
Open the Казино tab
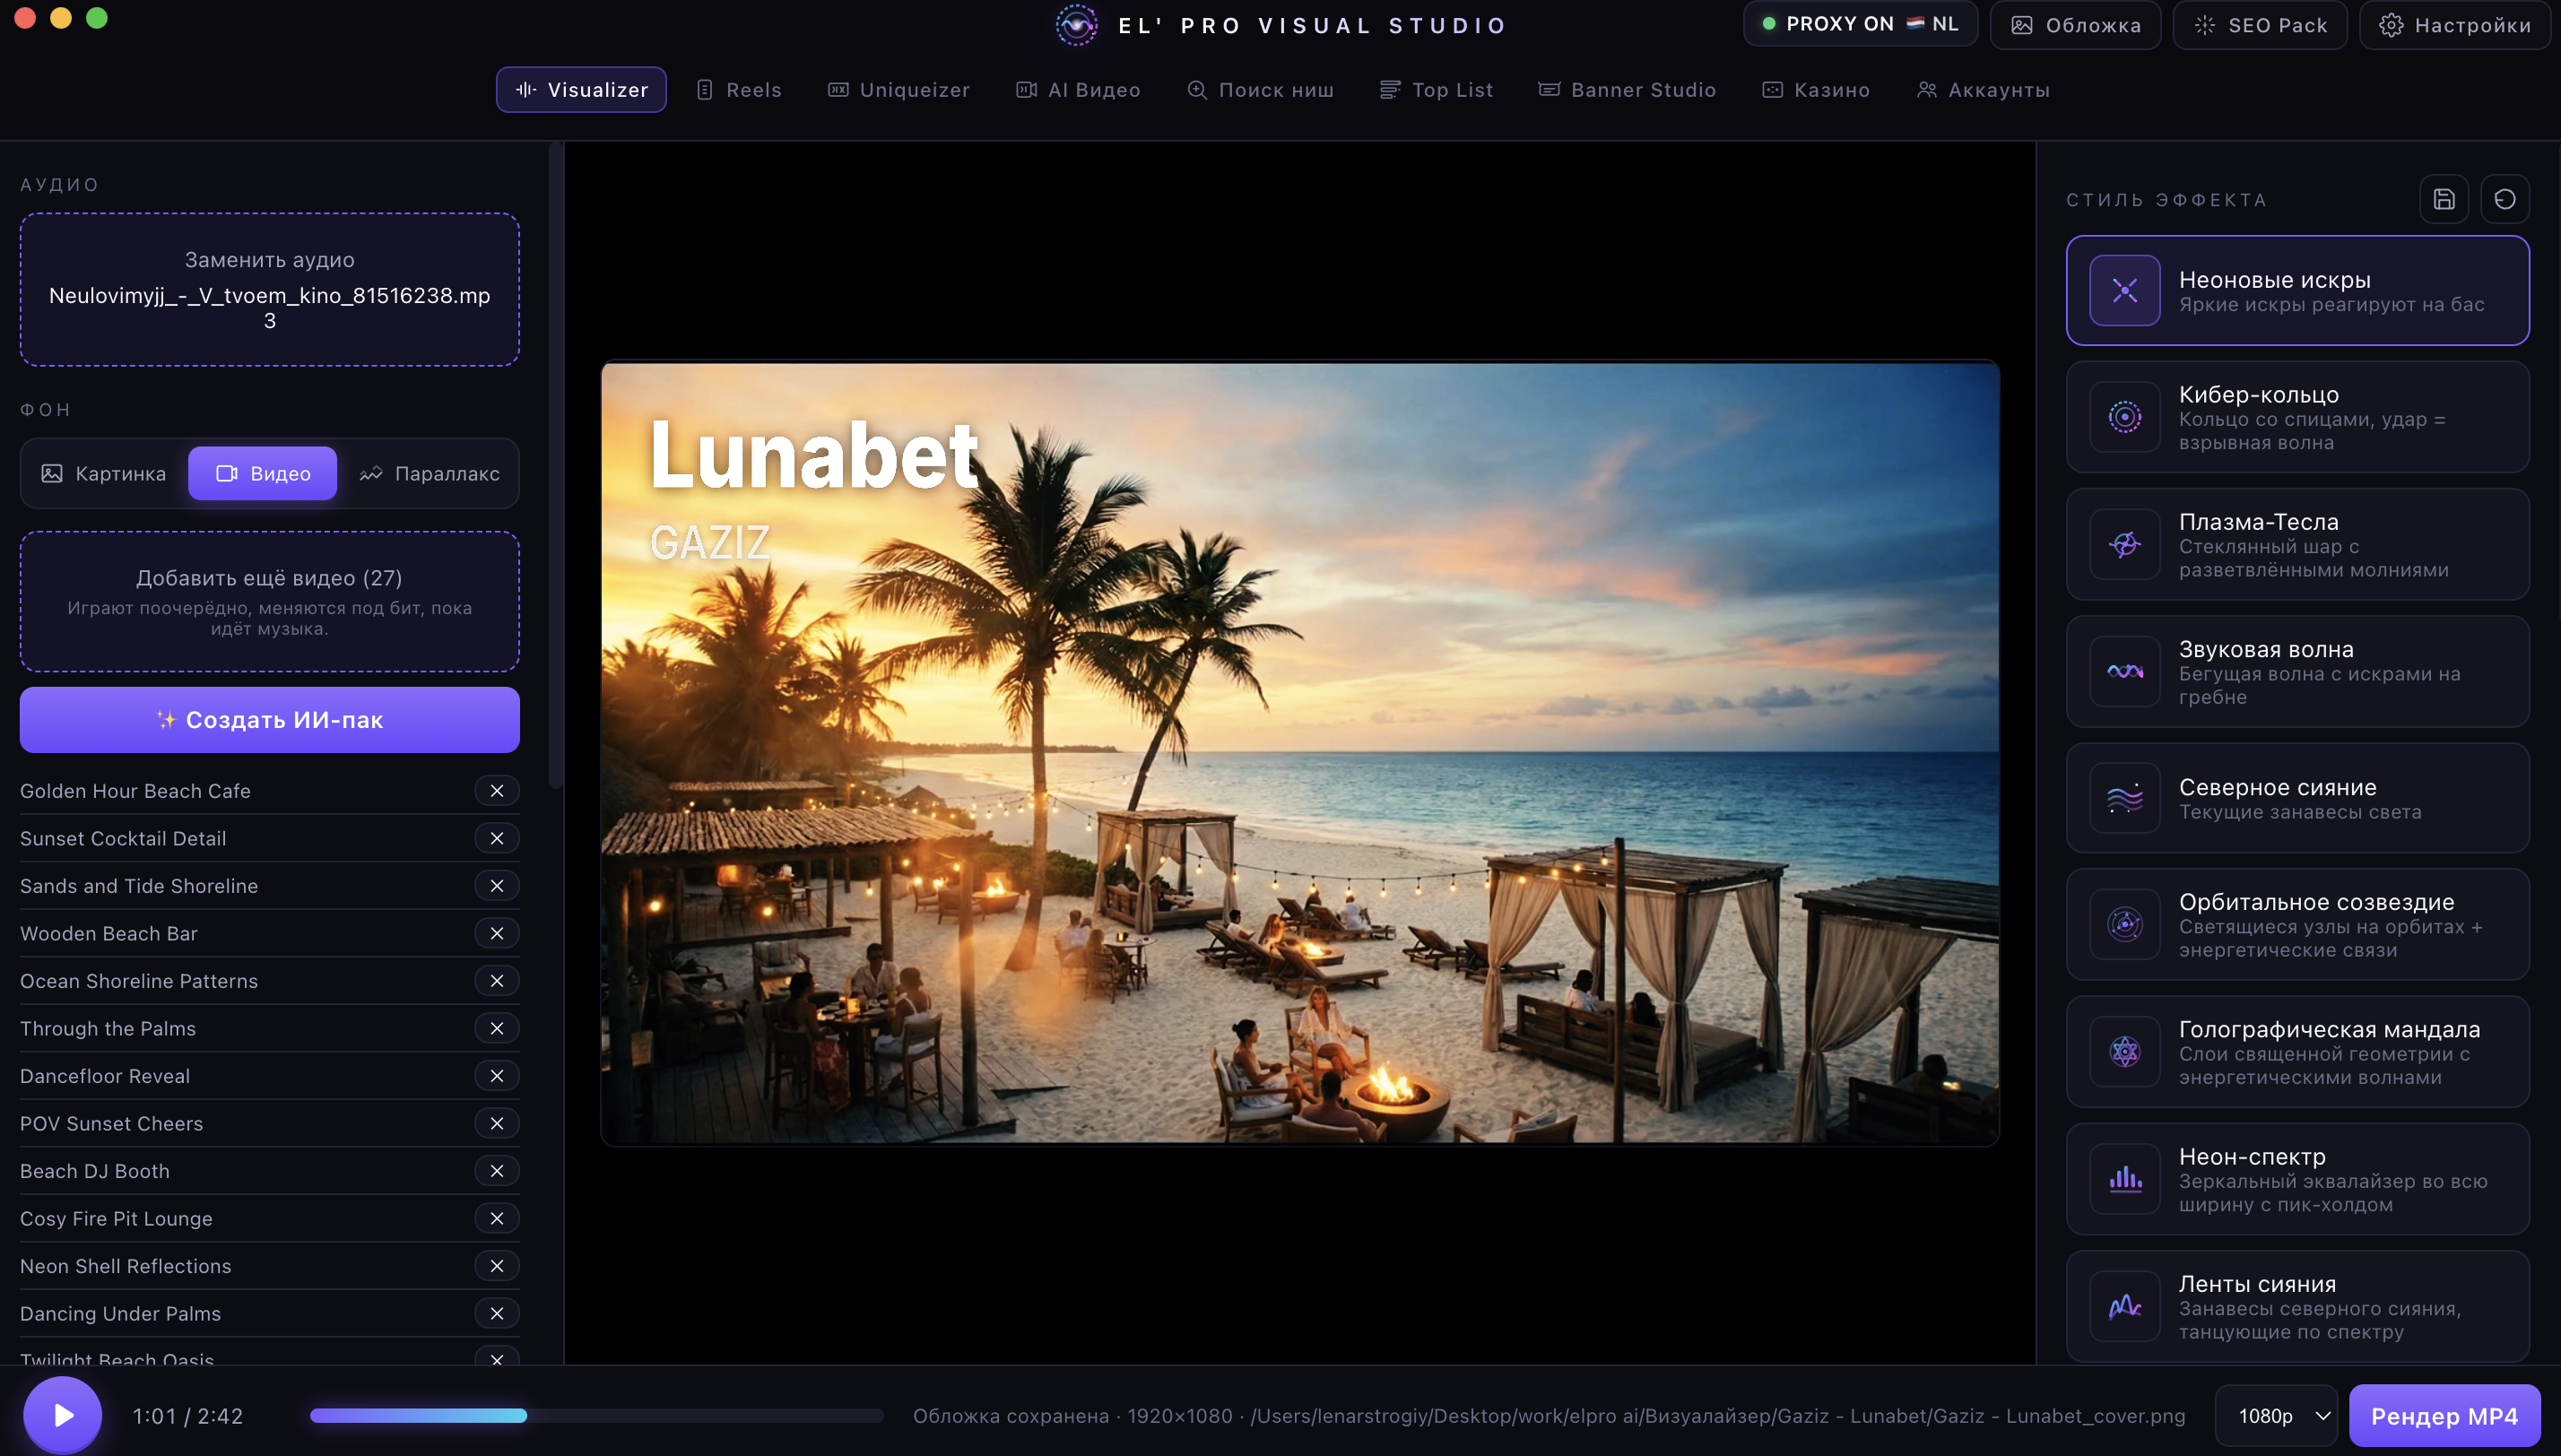pos(1816,90)
